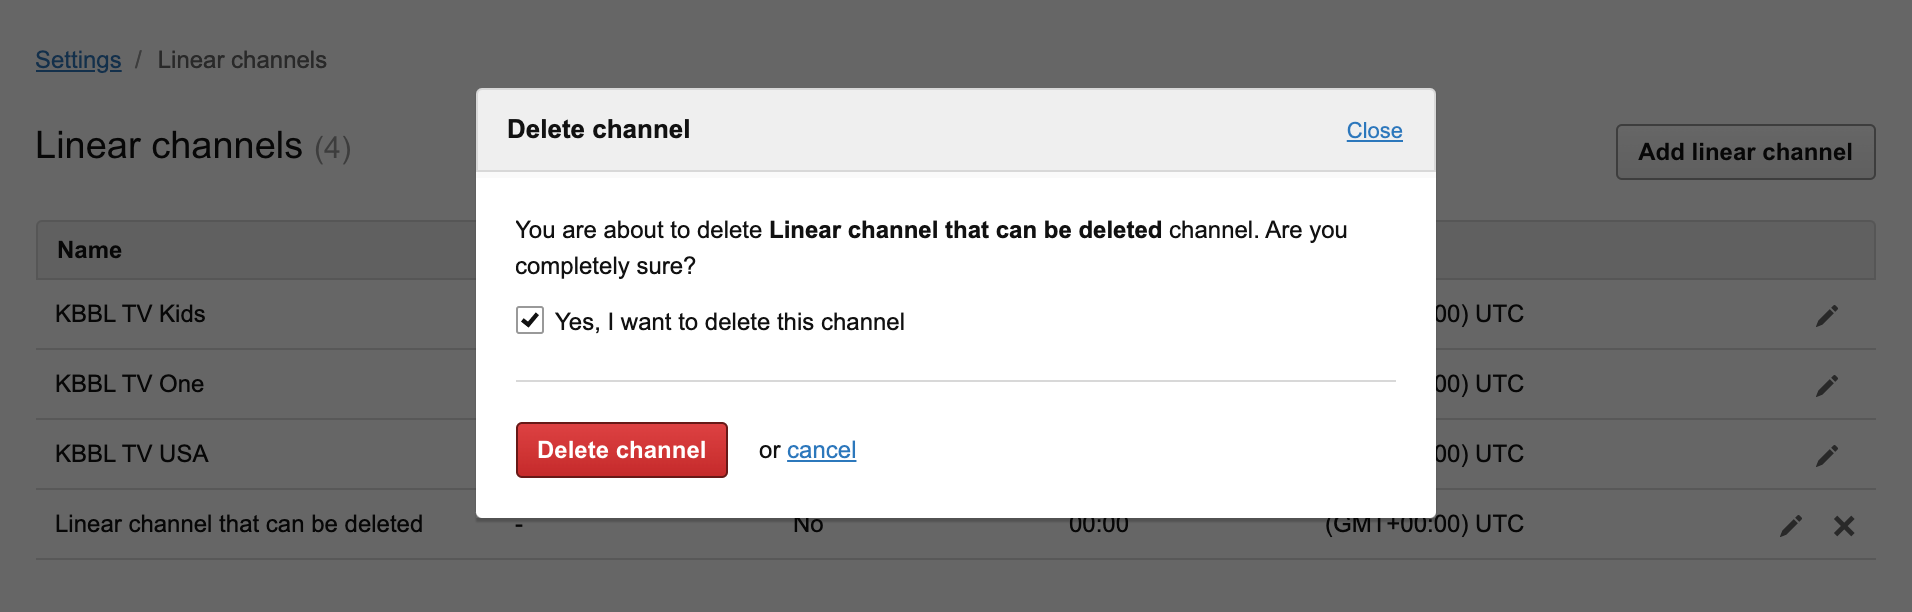
Task: Open the edit pencil for KBBL TV USA
Action: point(1827,456)
